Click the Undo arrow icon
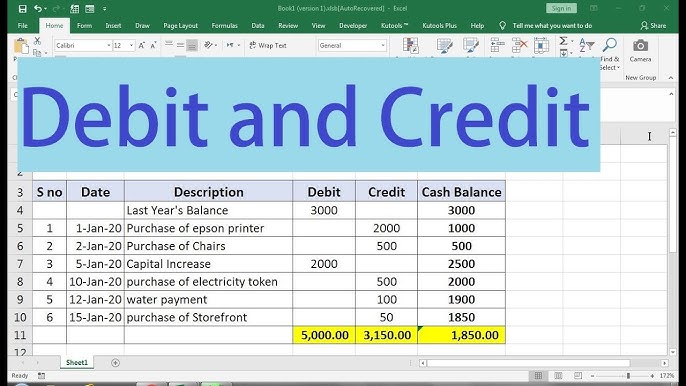 (38, 8)
